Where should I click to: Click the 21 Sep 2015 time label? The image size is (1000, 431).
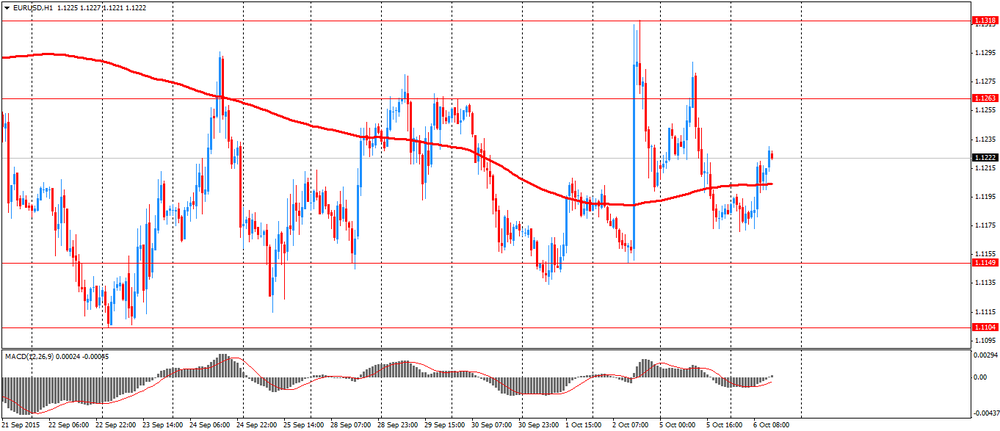coord(20,423)
